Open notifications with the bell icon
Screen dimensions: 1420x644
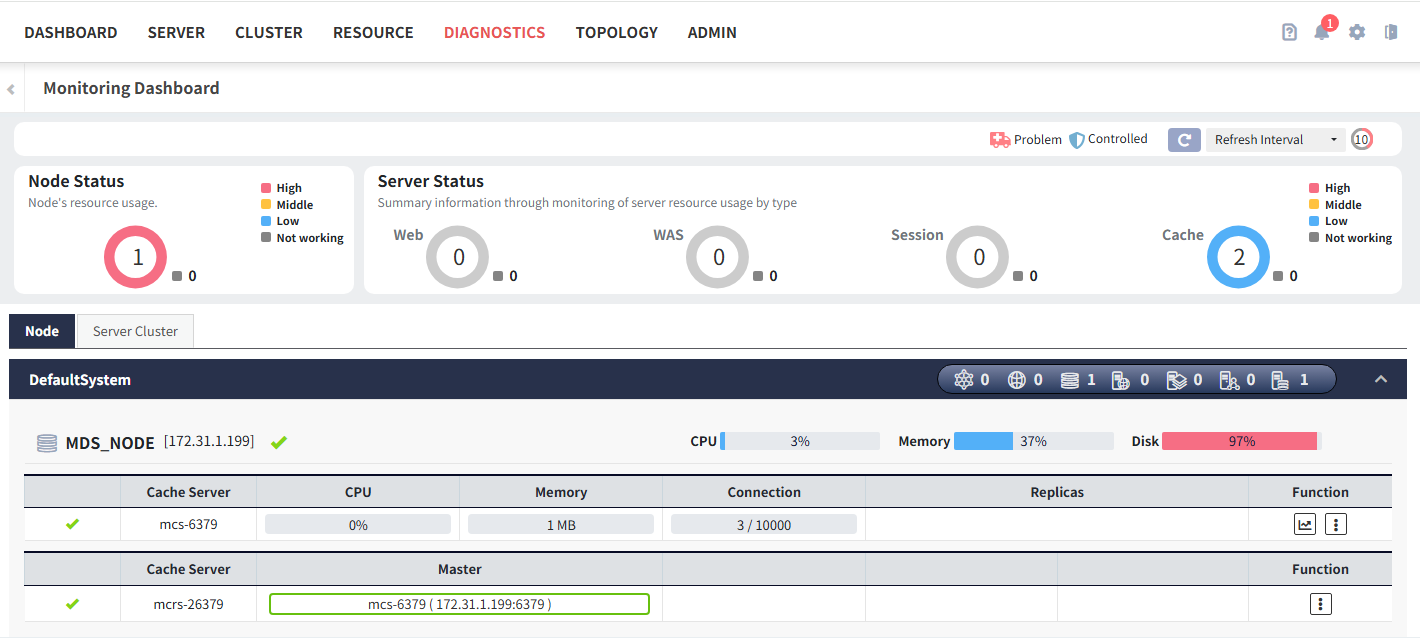(1321, 33)
